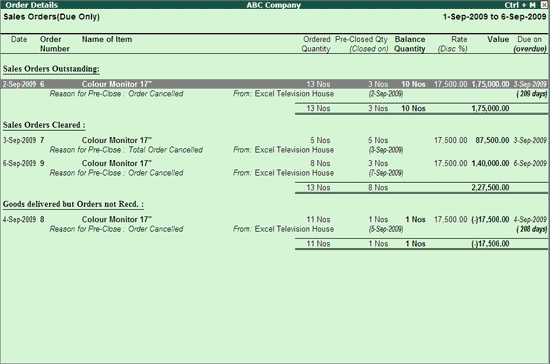Click the Due on column header
550x364 pixels.
point(530,44)
